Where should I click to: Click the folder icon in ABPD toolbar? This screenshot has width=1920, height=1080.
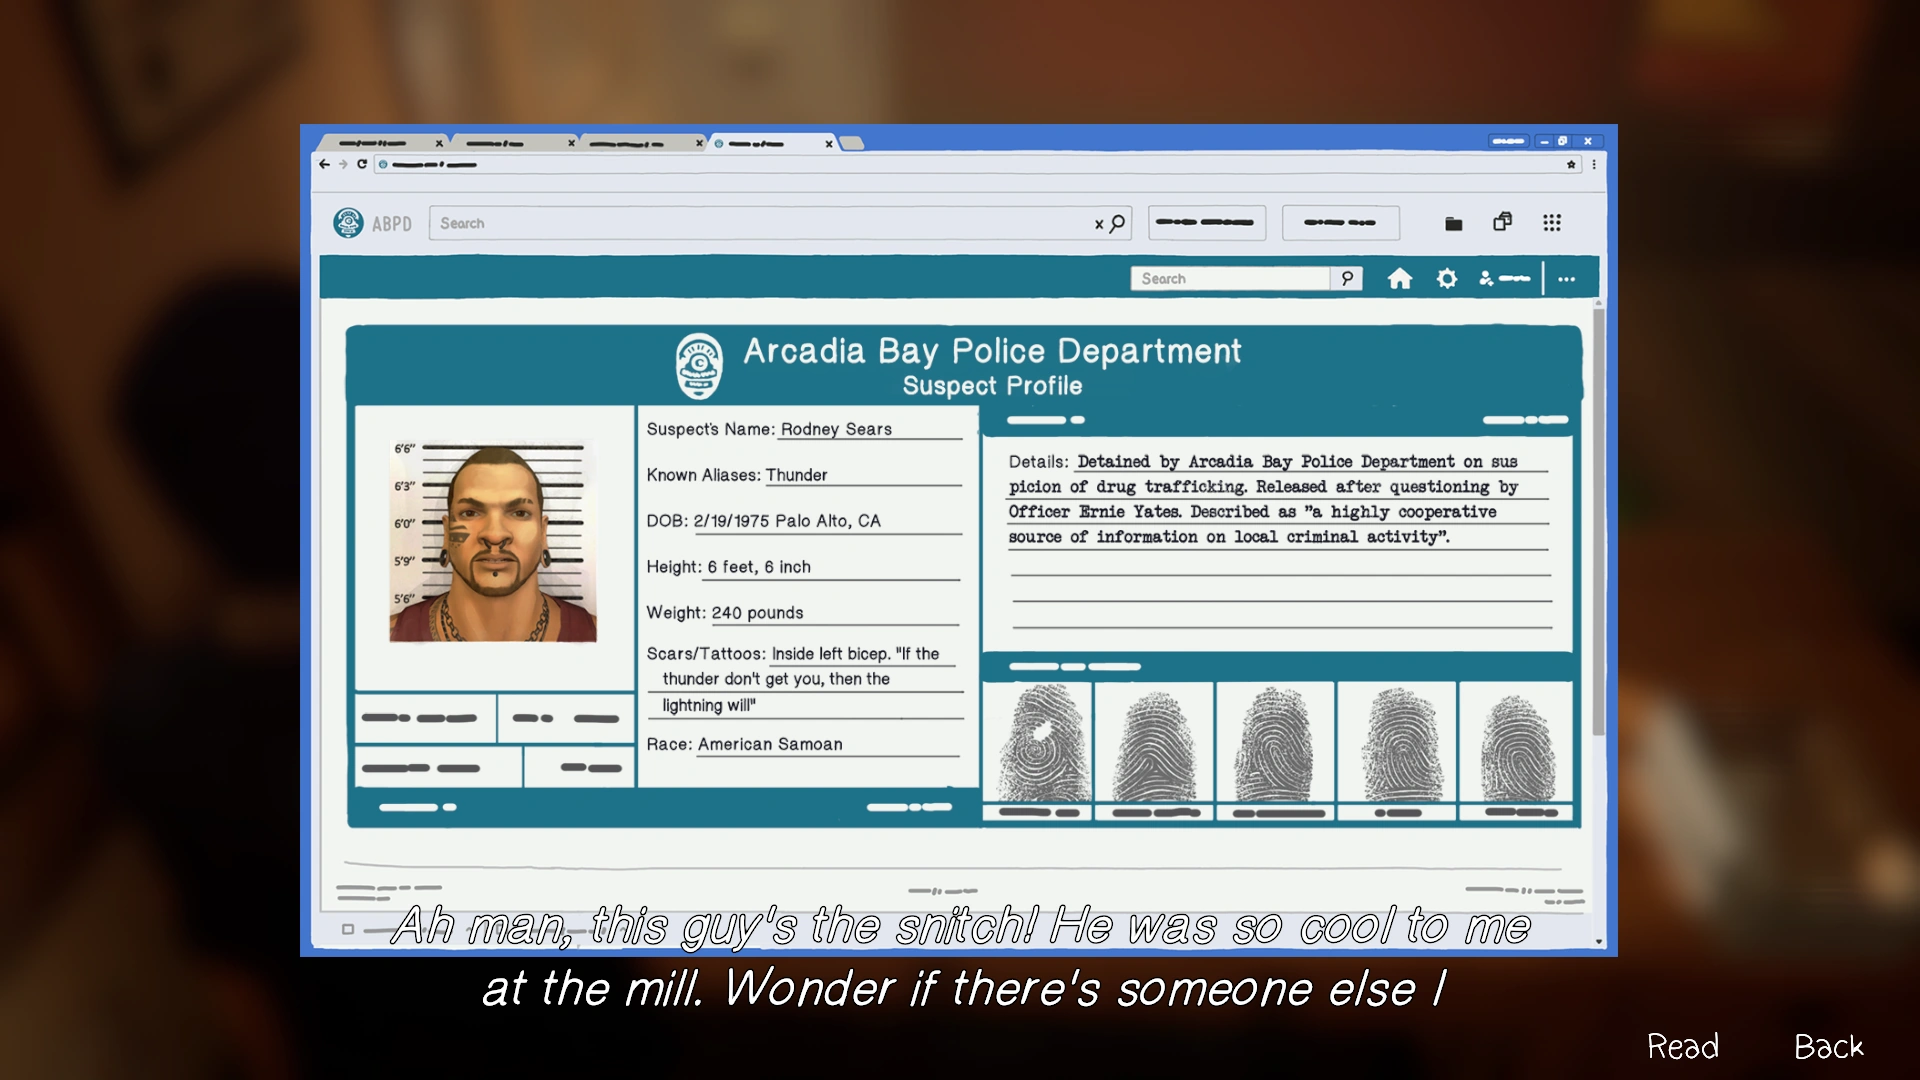(x=1453, y=224)
